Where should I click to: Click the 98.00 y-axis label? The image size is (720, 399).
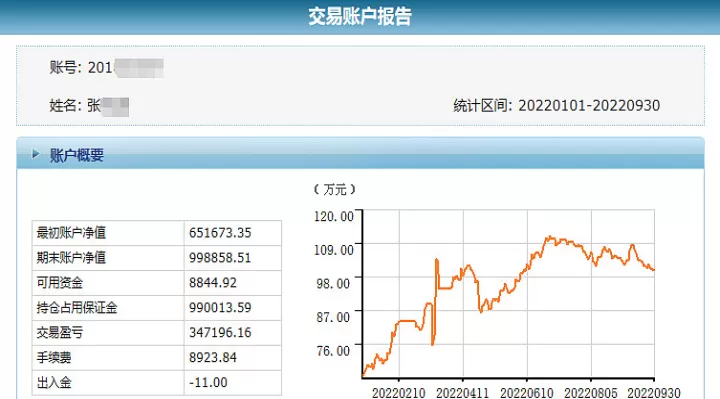coord(333,283)
